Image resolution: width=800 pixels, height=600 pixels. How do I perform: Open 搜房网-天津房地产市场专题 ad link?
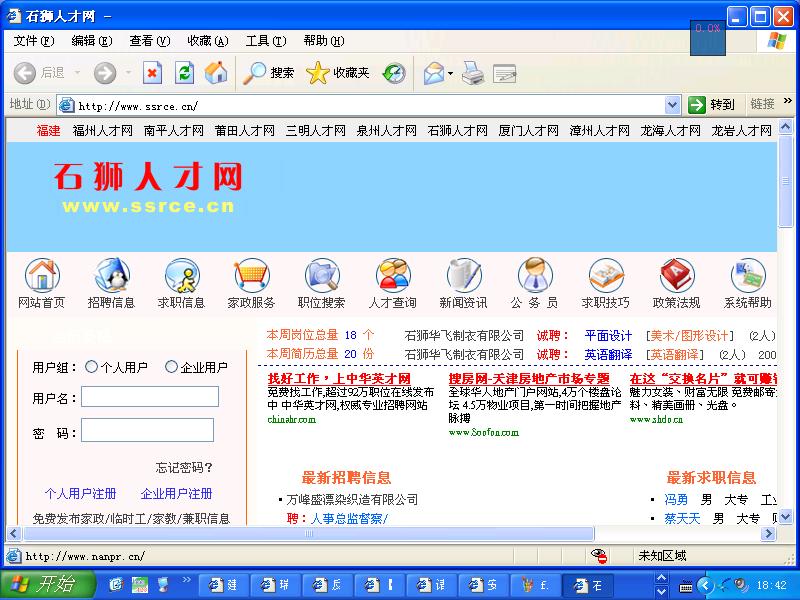[x=529, y=379]
